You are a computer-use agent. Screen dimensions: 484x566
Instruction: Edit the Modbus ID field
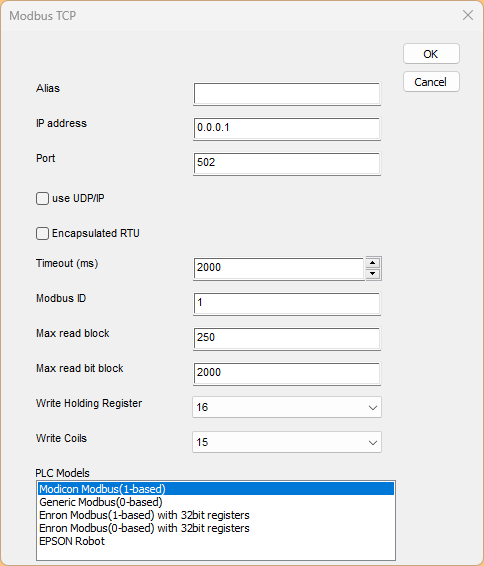click(x=287, y=304)
